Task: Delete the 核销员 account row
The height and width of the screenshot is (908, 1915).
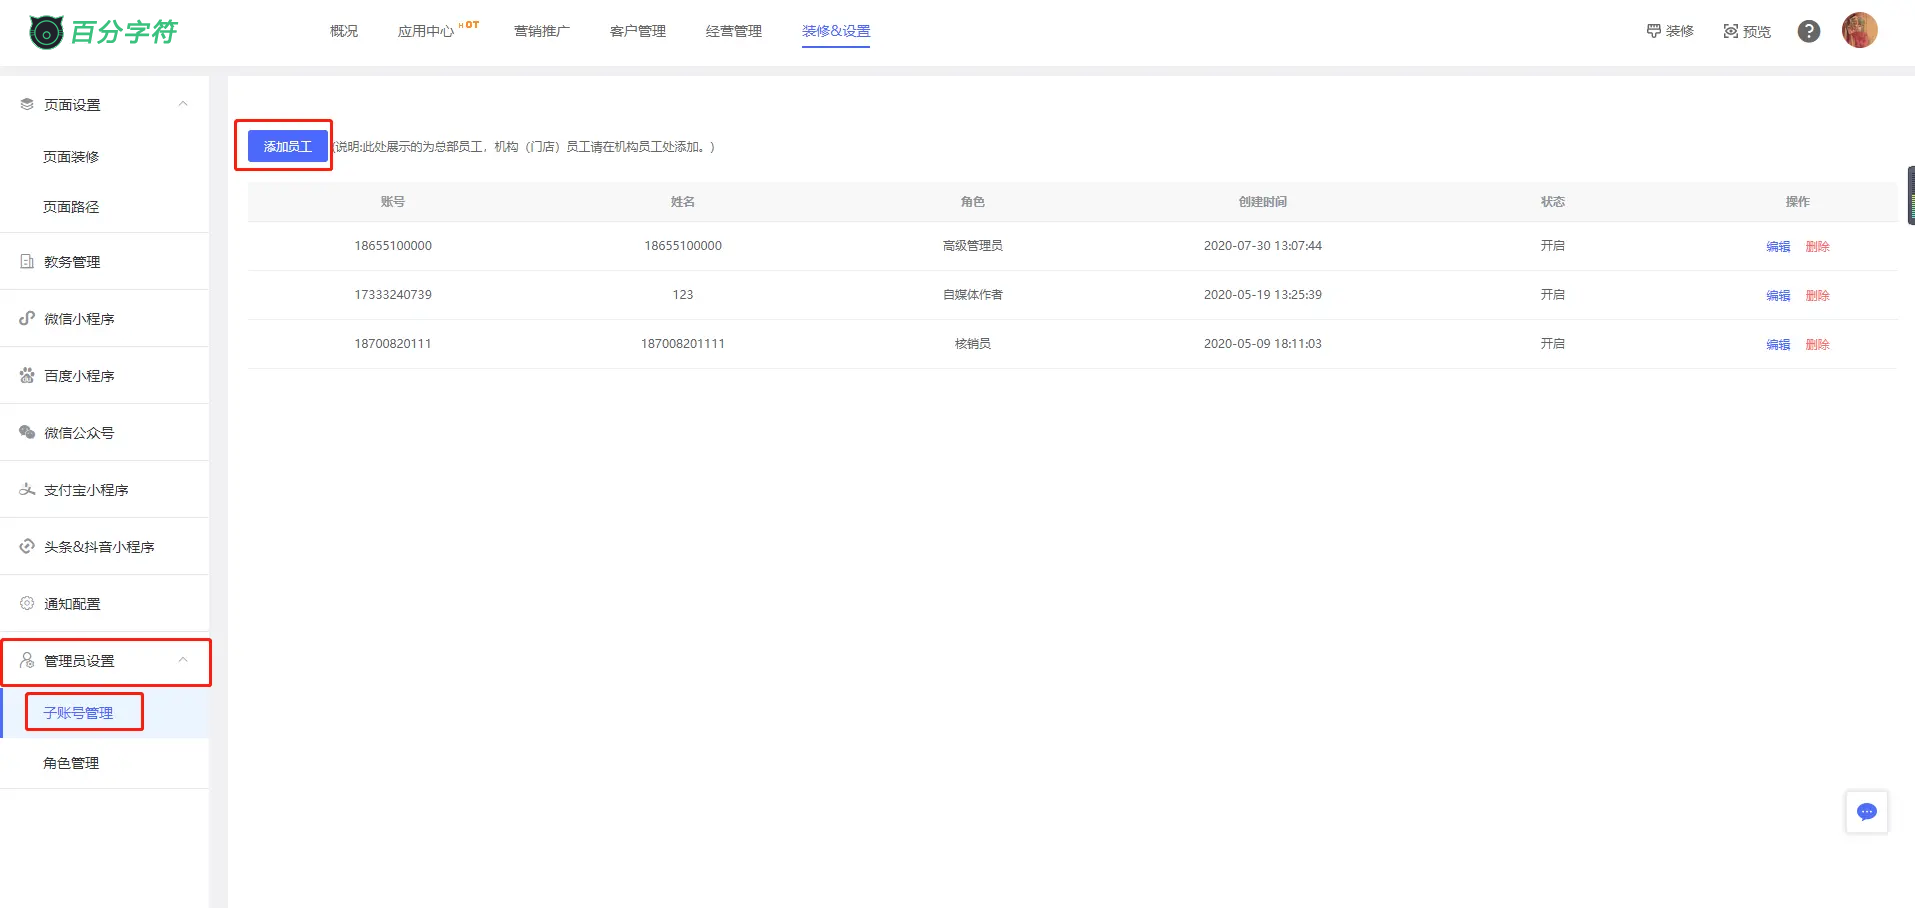Action: click(x=1817, y=344)
